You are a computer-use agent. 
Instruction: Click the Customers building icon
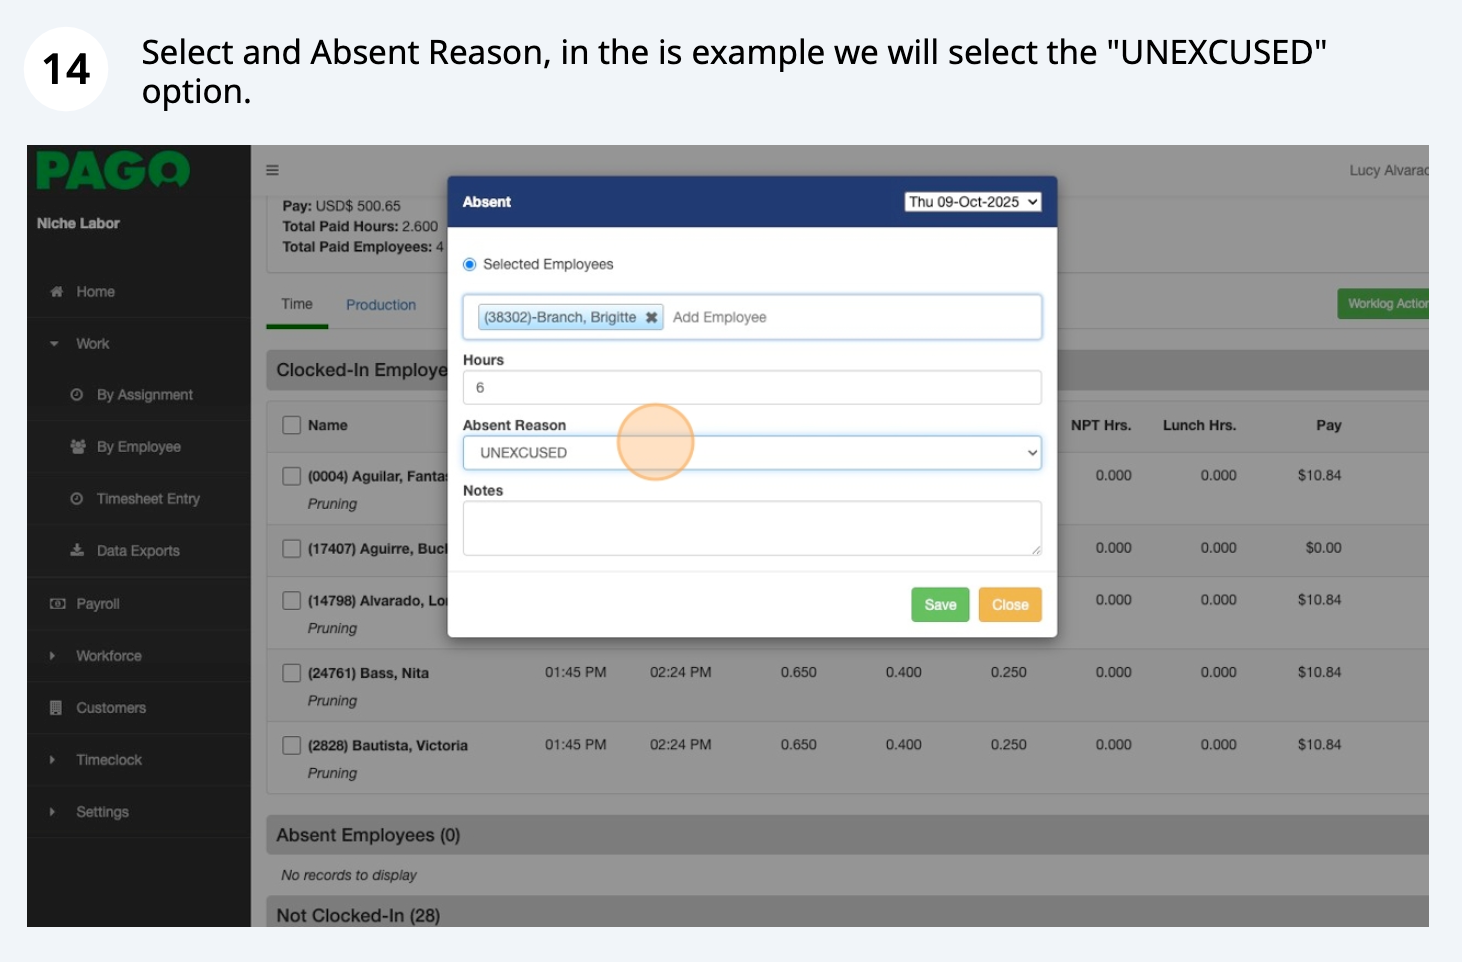click(57, 708)
